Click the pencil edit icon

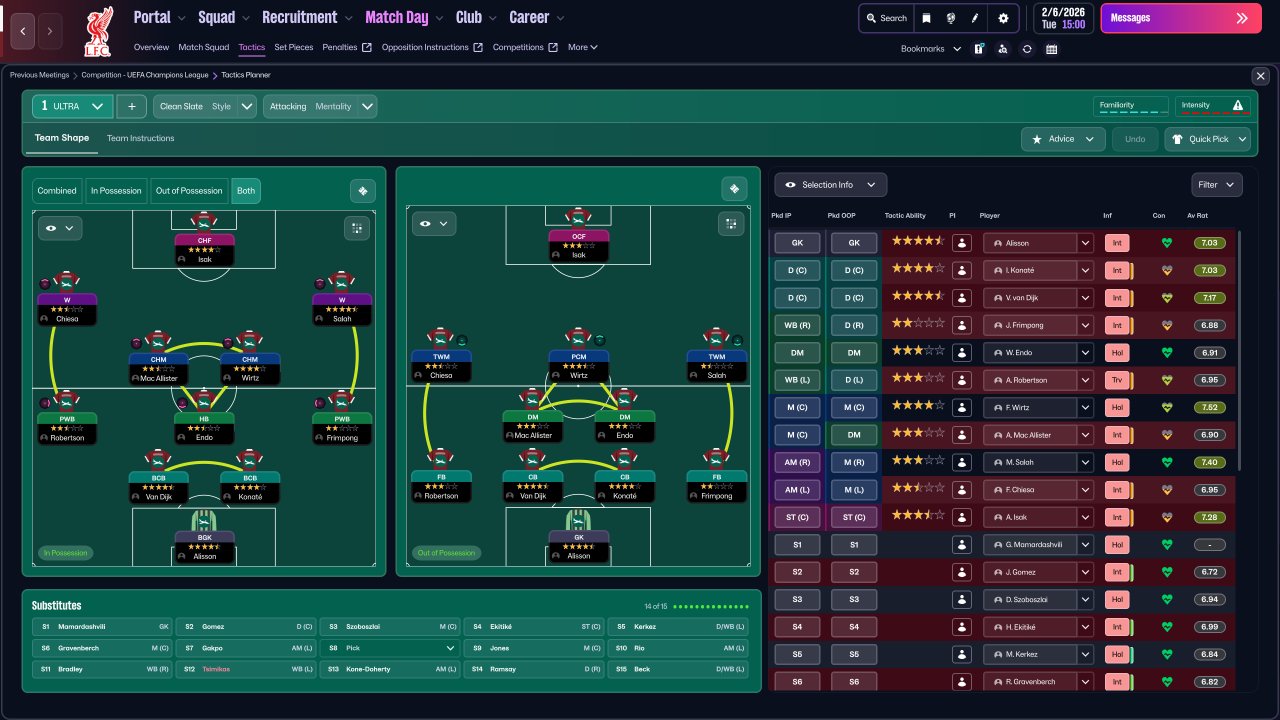[x=975, y=18]
